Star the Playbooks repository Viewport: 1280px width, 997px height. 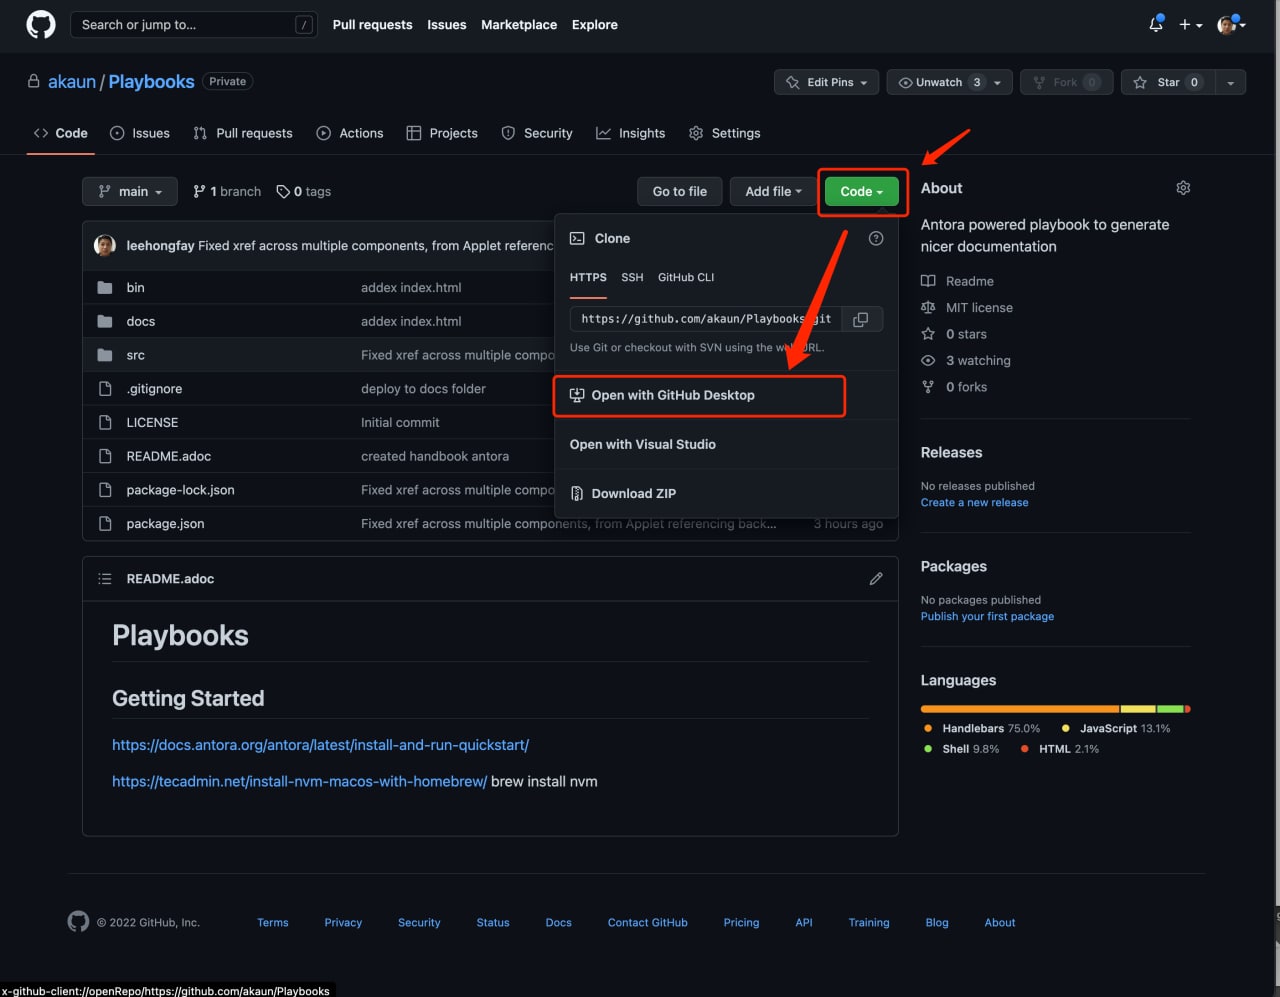click(1167, 82)
